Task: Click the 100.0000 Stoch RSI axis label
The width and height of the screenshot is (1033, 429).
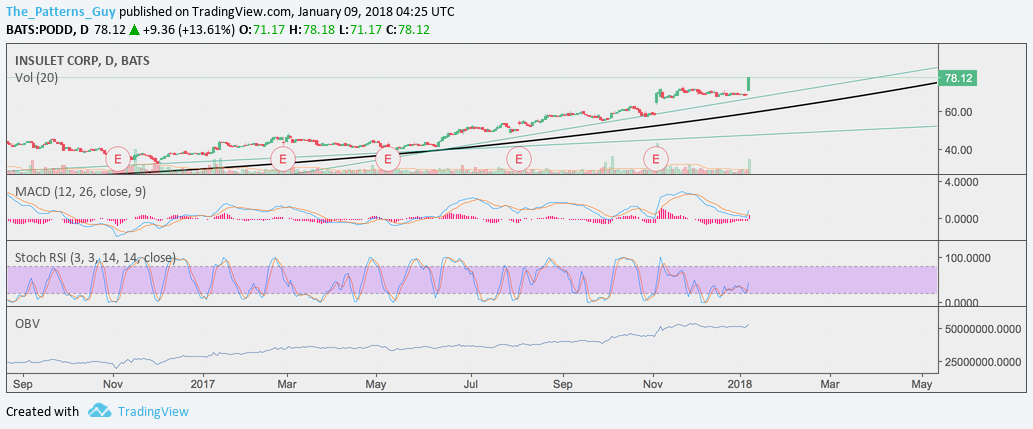Action: click(x=966, y=258)
